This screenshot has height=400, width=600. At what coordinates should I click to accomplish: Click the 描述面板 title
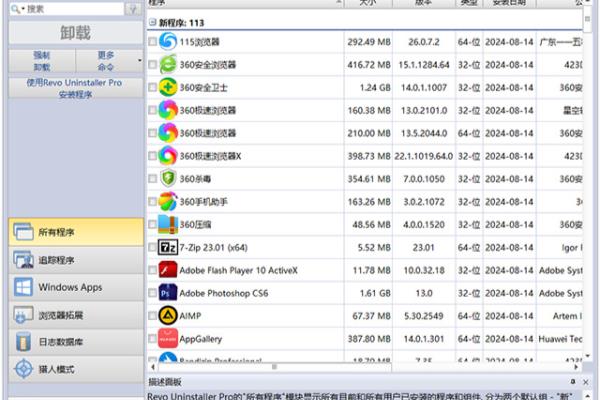[165, 382]
